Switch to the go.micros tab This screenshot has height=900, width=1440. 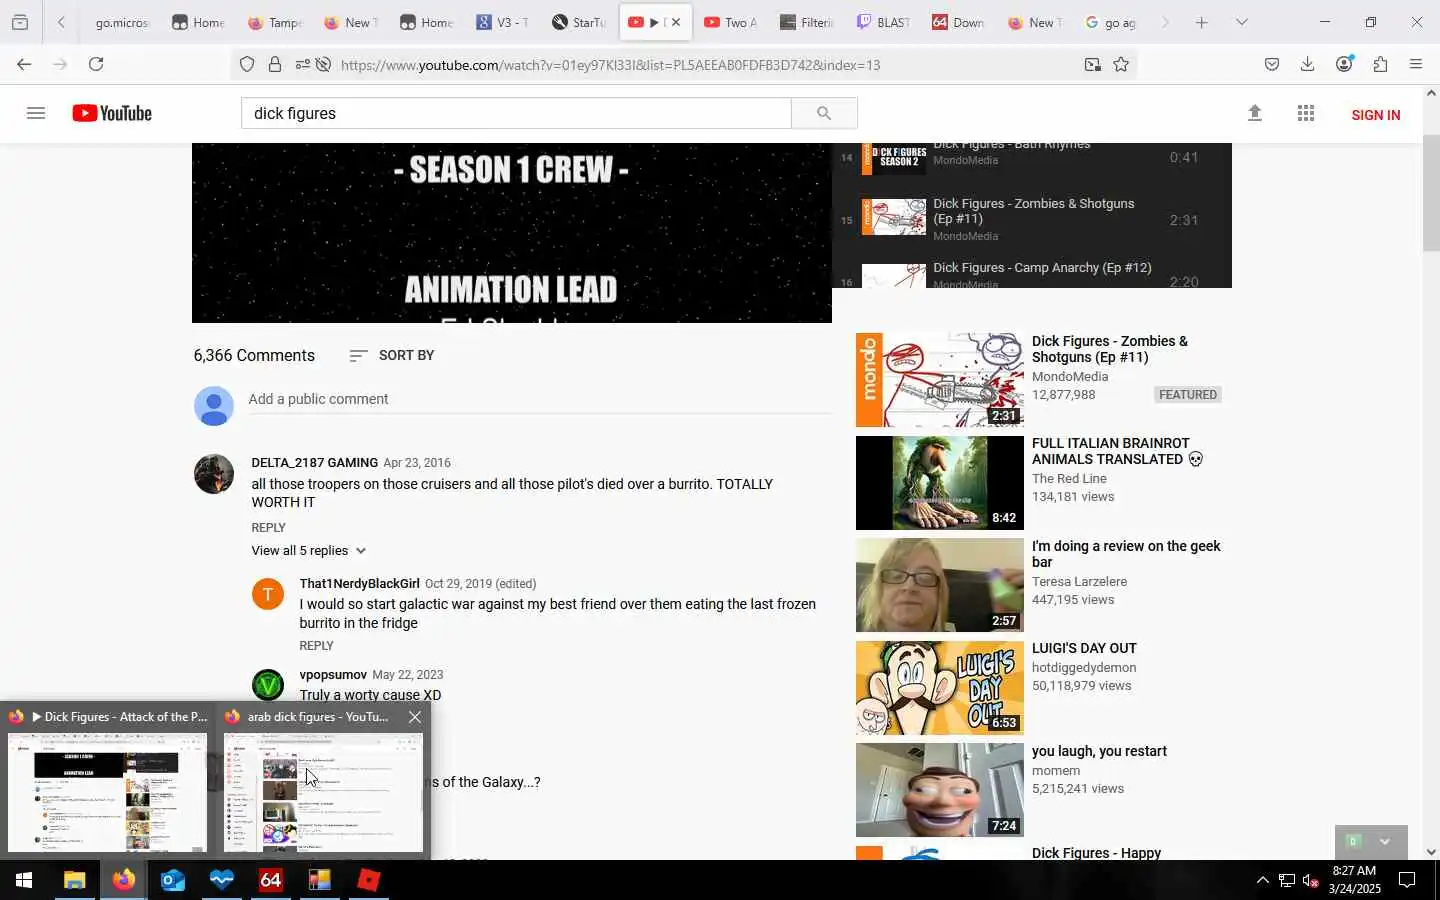(121, 22)
